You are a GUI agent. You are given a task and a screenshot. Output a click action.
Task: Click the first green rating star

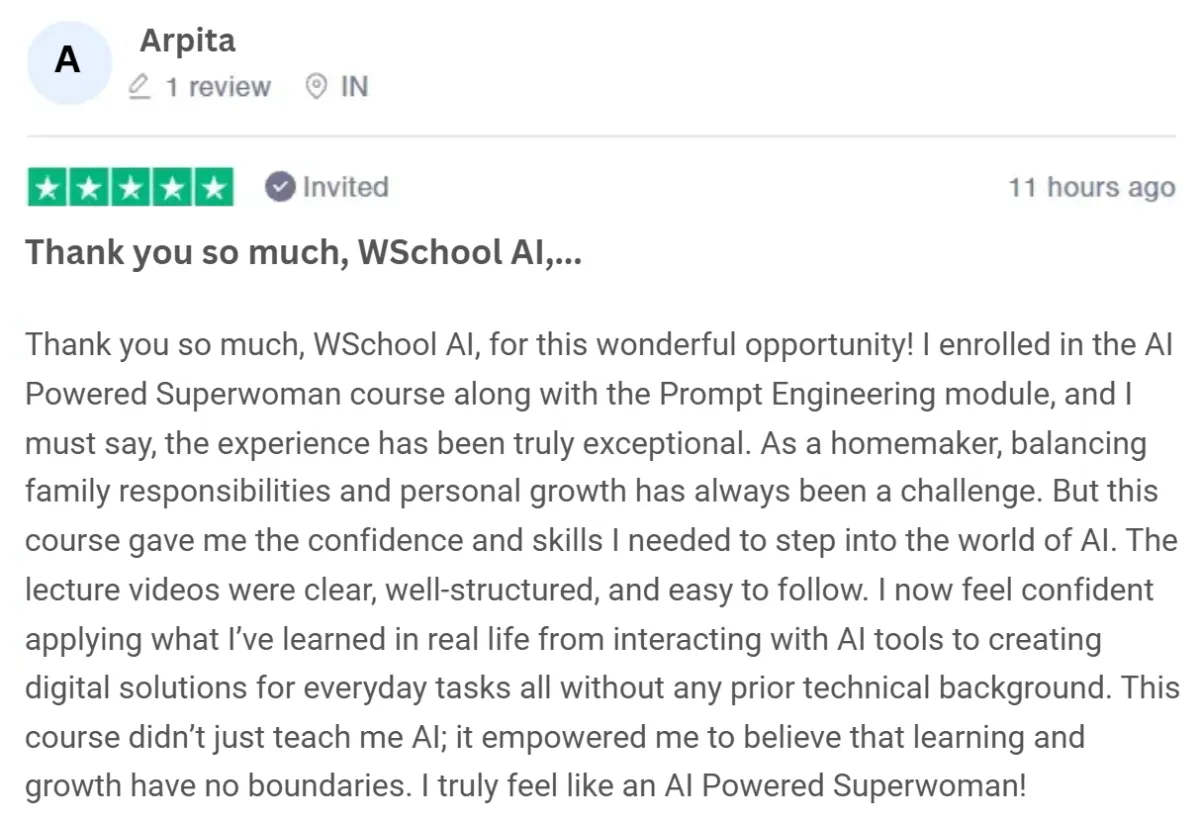pyautogui.click(x=47, y=188)
